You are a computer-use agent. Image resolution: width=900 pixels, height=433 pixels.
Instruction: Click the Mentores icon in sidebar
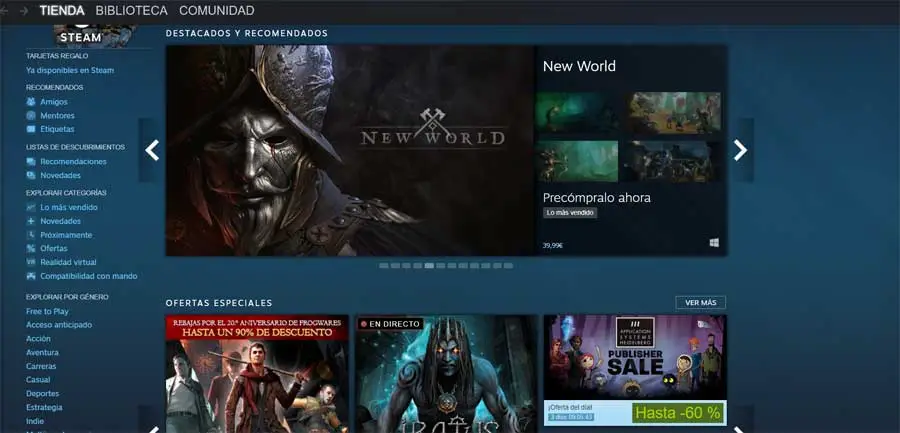31,115
